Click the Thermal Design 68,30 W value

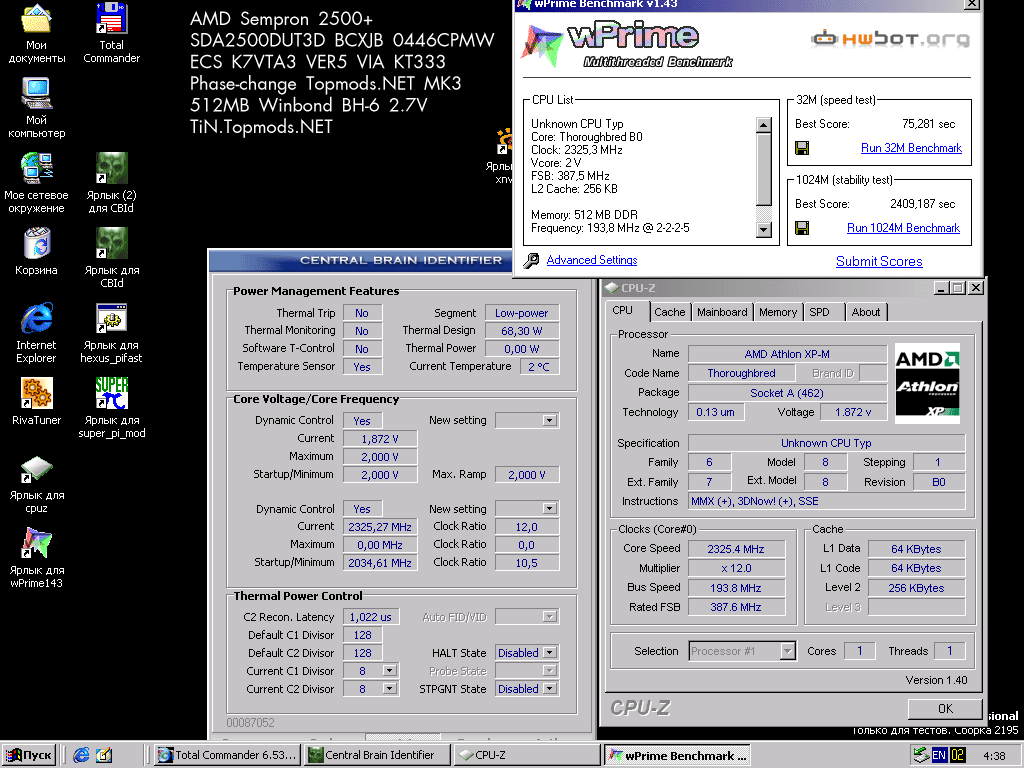[x=521, y=331]
